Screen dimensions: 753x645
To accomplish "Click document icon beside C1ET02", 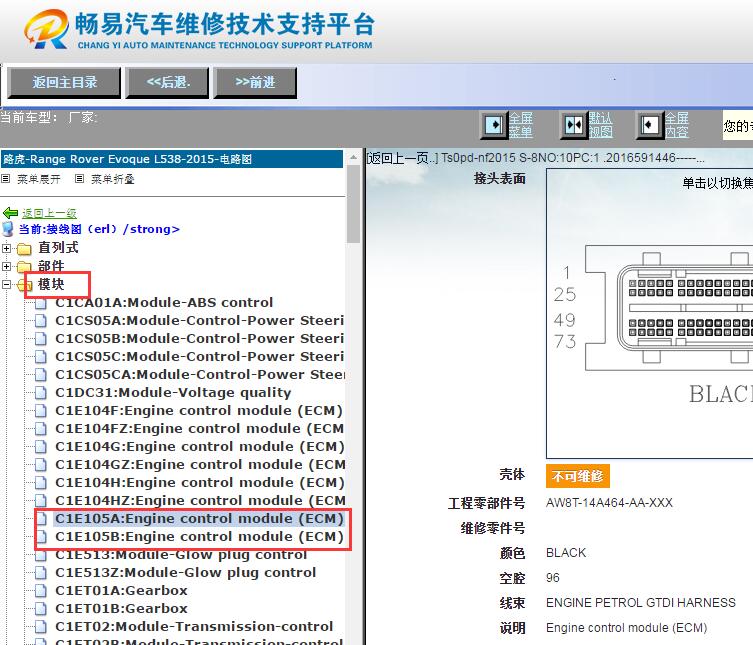I will coord(41,627).
